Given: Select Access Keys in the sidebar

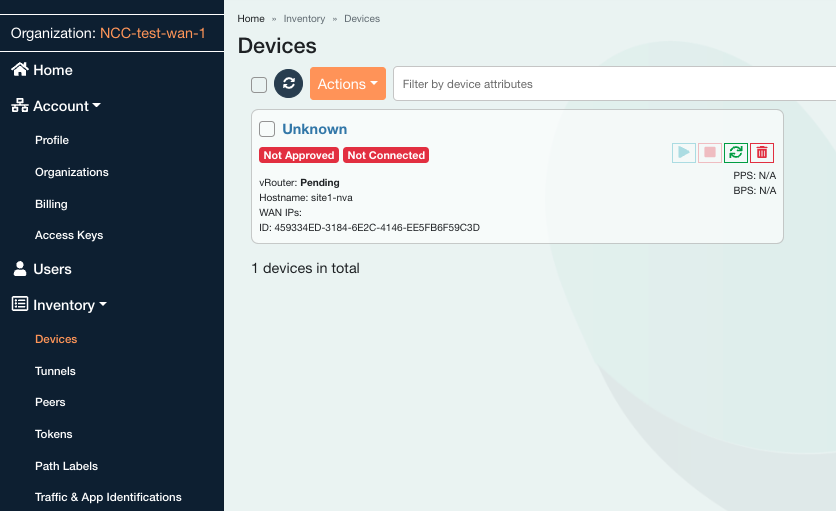Looking at the screenshot, I should pyautogui.click(x=69, y=235).
